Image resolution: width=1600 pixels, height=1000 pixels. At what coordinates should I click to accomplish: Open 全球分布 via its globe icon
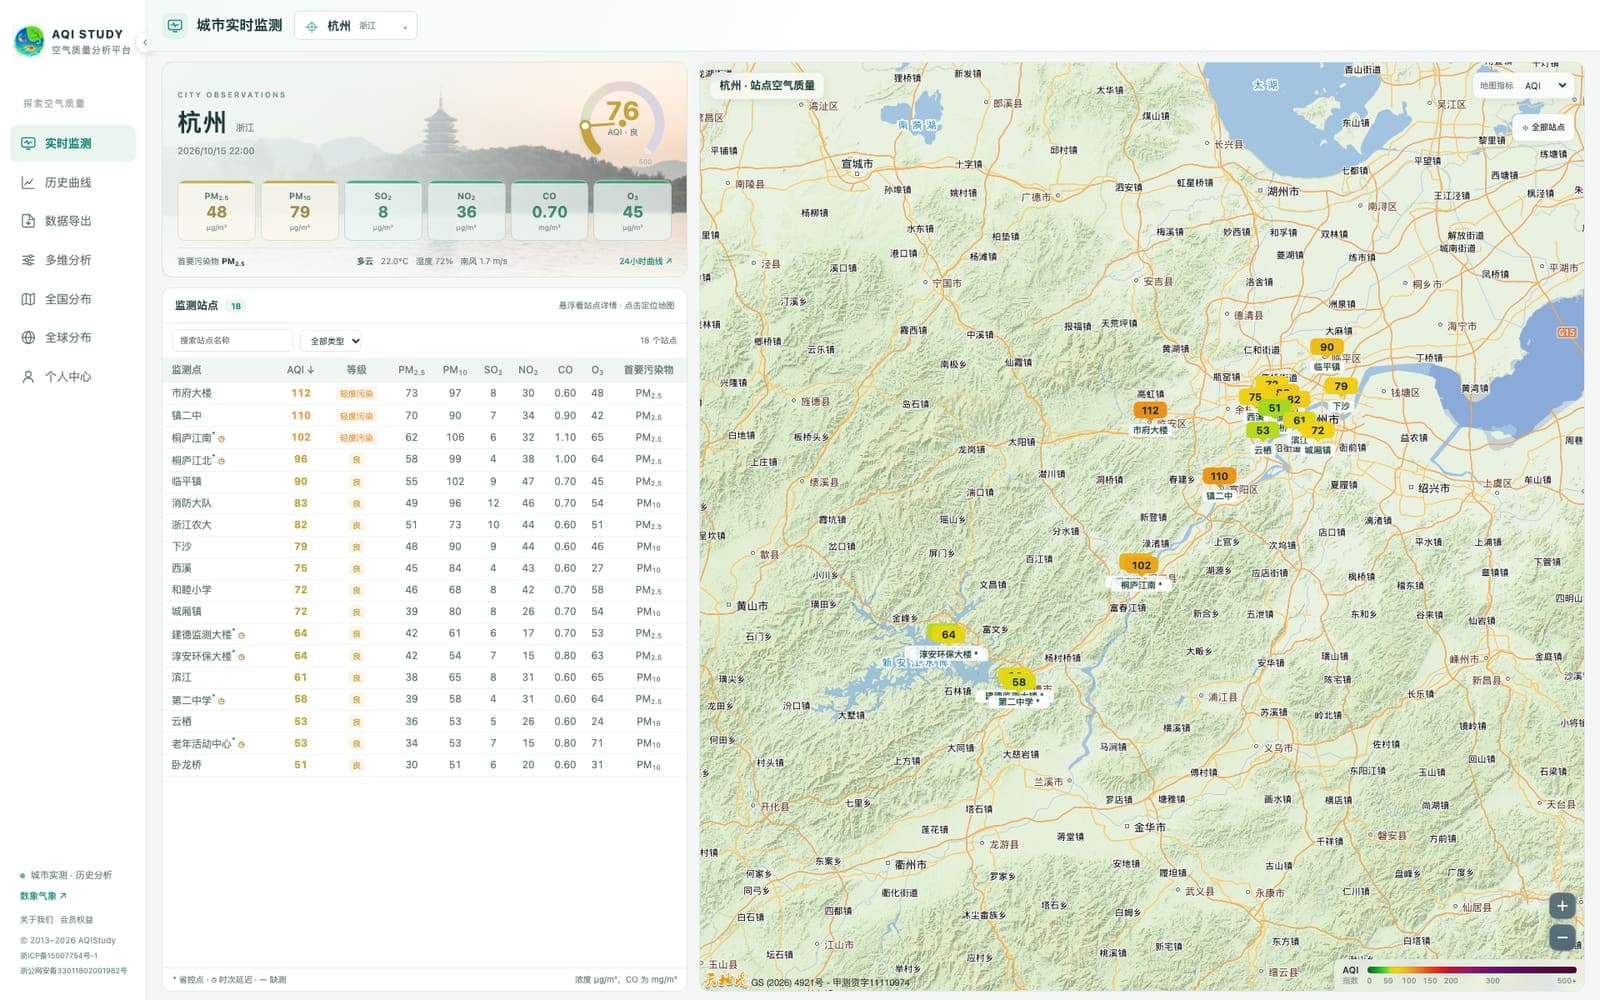coord(28,338)
